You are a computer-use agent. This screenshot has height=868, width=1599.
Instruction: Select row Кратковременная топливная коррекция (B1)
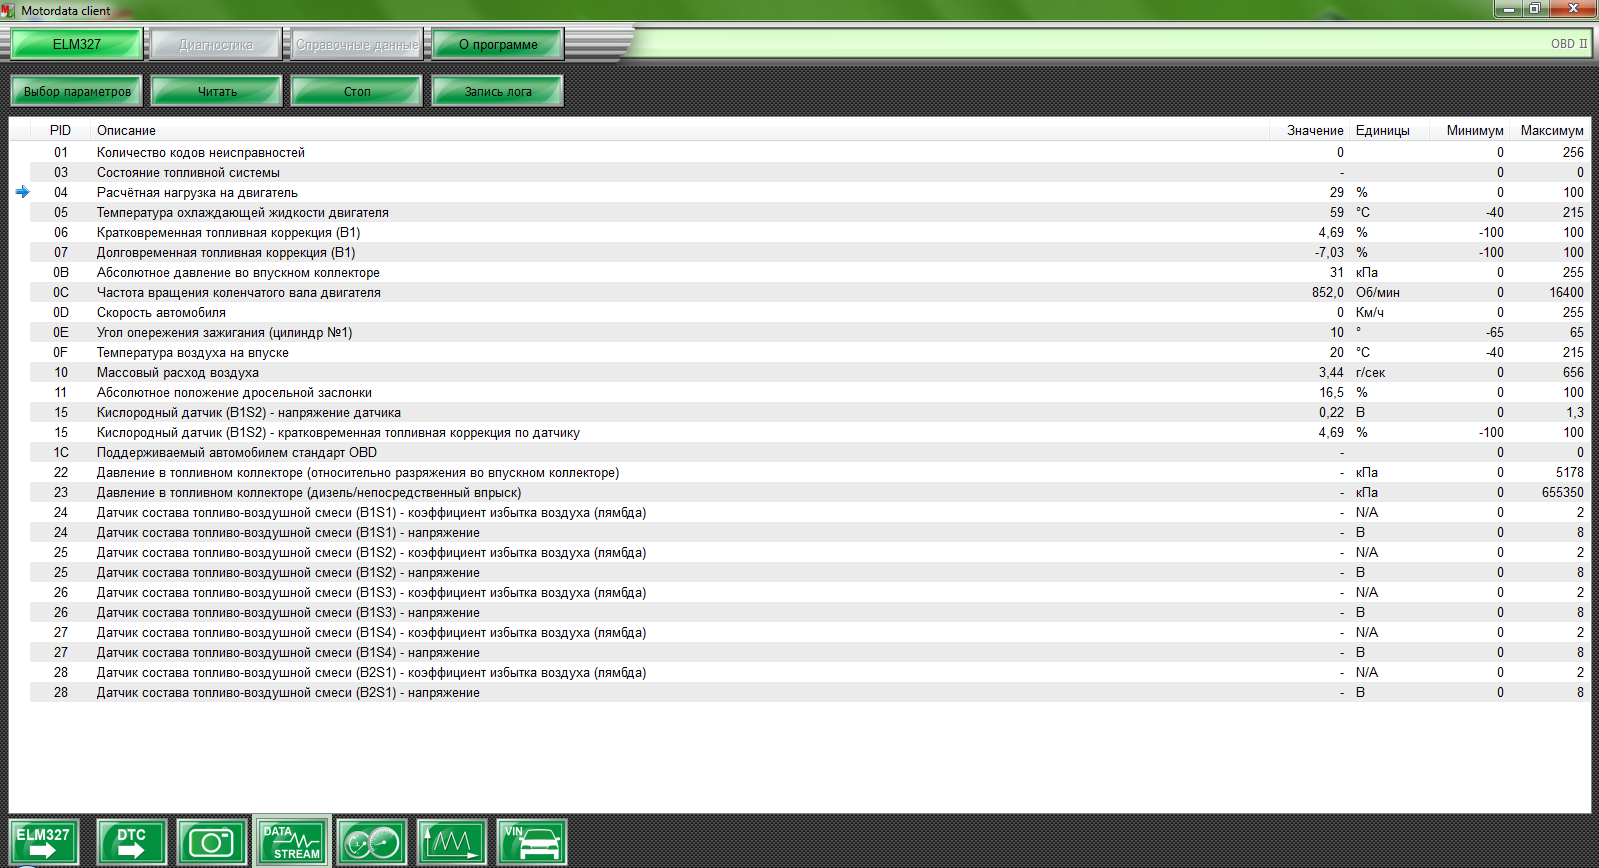(810, 232)
